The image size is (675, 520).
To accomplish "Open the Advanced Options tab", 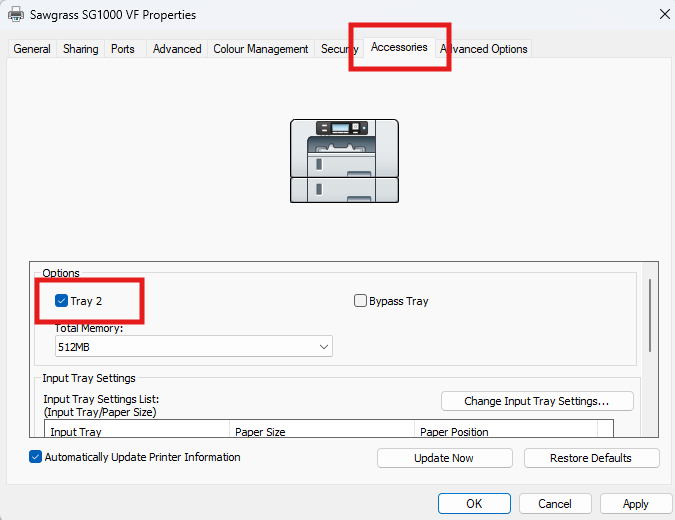I will coord(483,49).
